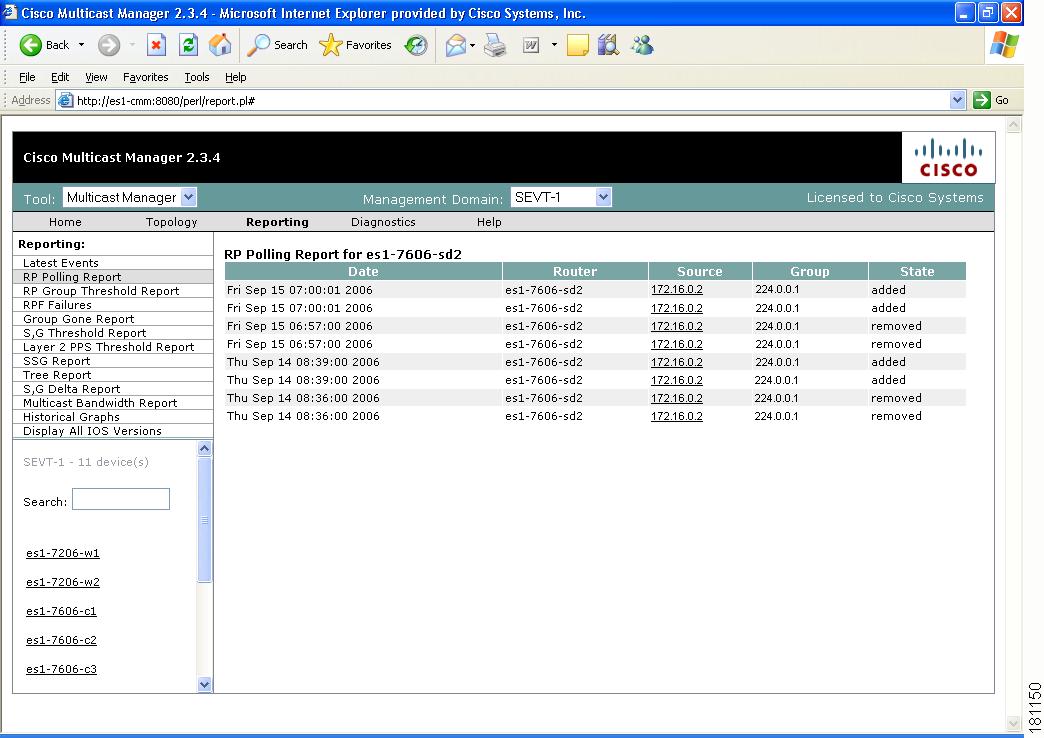Screen dimensions: 1044x738
Task: Click source 172.16.0.2 in last row
Action: [x=676, y=416]
